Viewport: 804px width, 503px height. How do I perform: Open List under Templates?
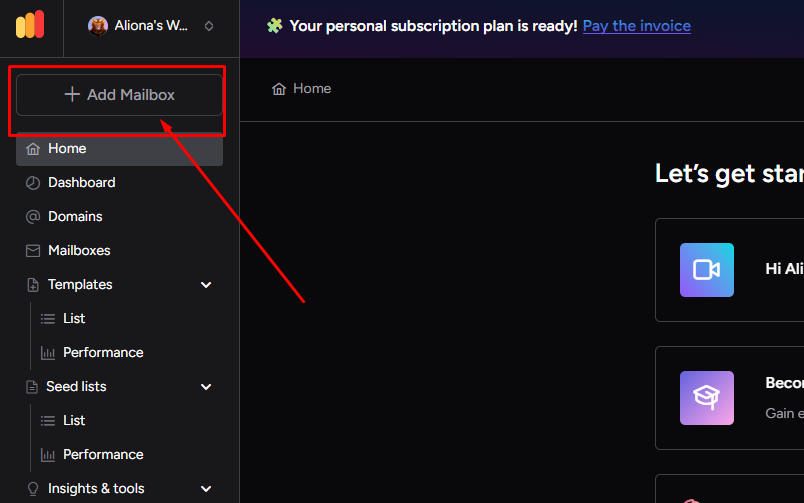point(74,319)
